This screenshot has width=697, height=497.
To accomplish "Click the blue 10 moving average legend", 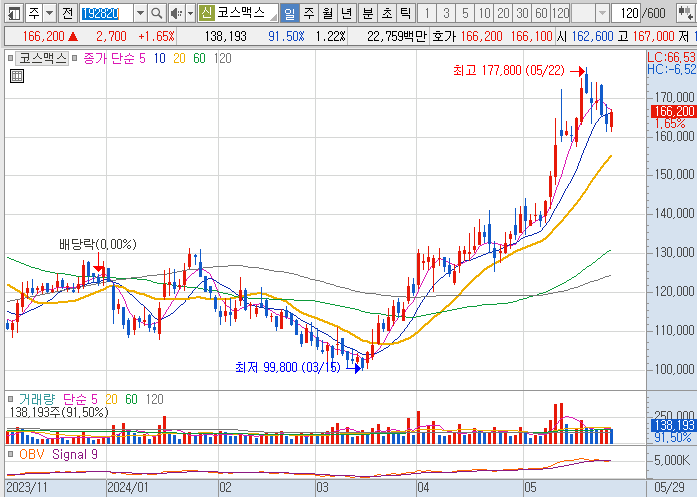I will point(160,58).
